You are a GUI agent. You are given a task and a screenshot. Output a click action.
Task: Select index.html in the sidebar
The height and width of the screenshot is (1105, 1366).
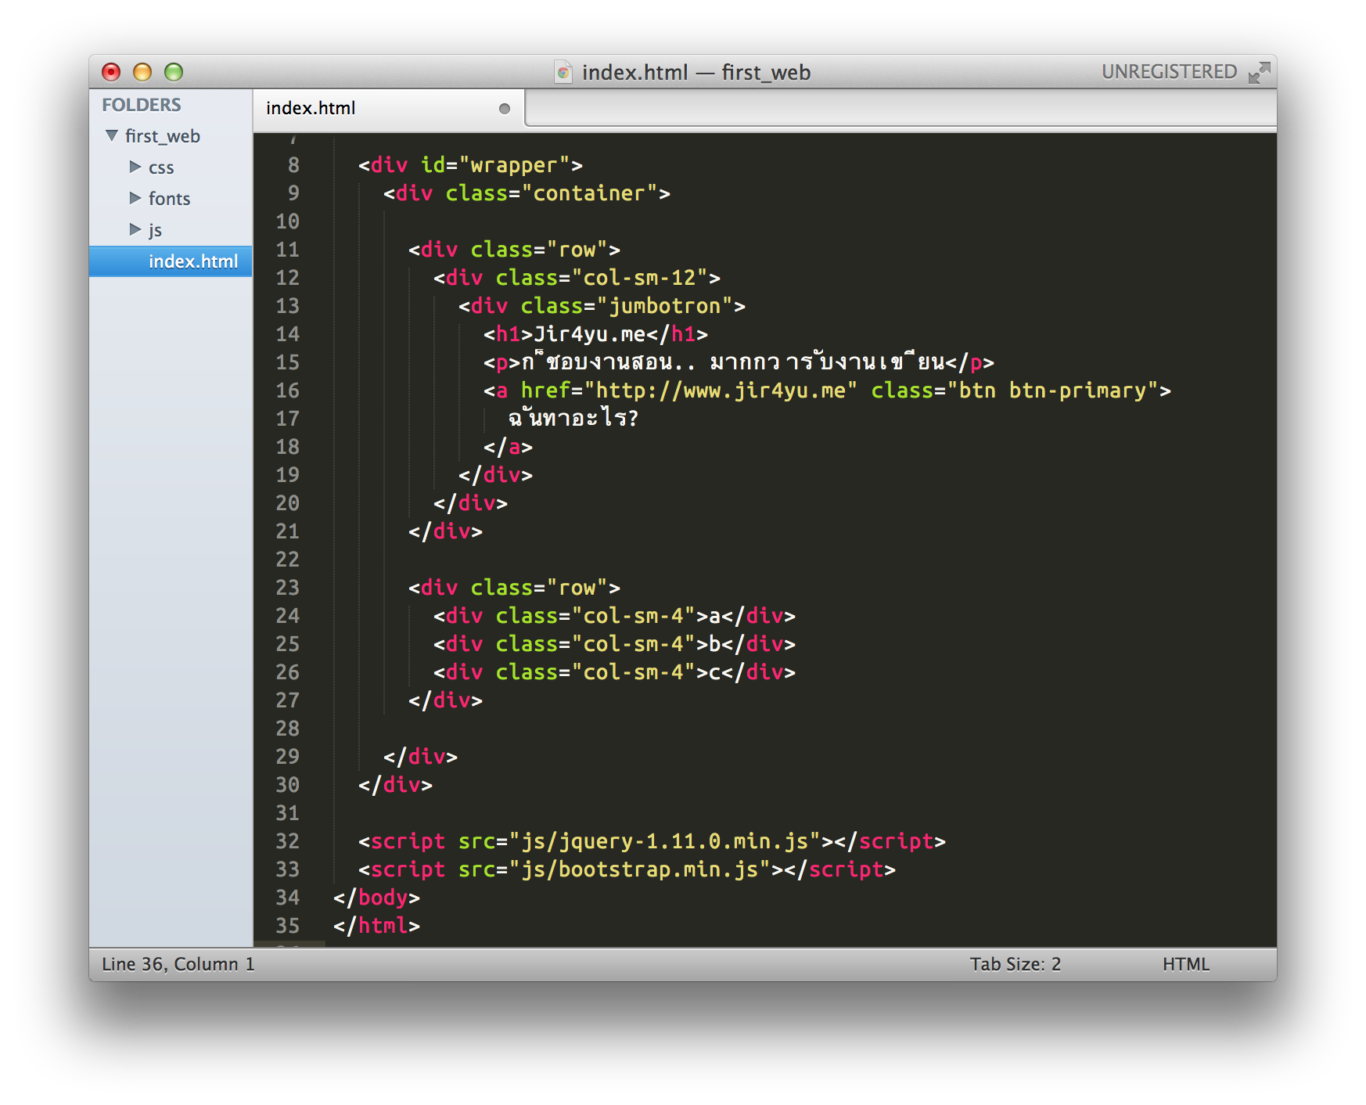tap(171, 261)
